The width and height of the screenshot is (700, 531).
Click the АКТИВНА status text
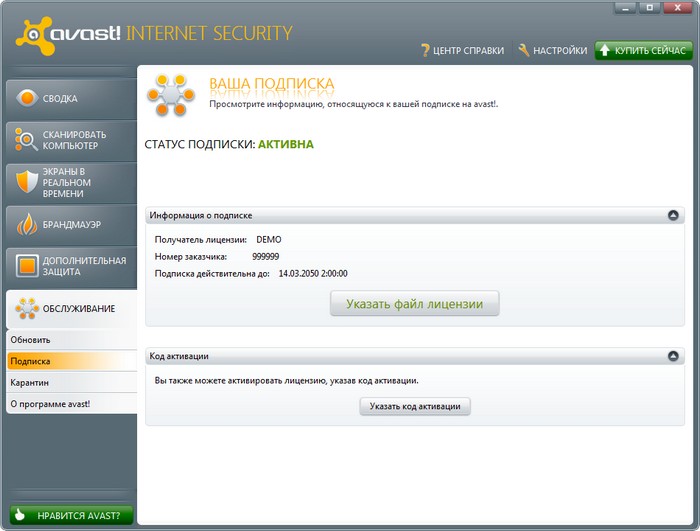286,144
